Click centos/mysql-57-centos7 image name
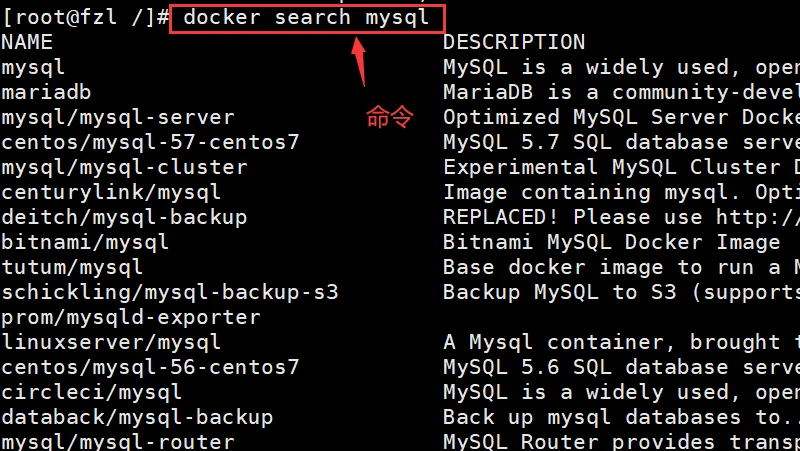The width and height of the screenshot is (800, 451). (150, 142)
